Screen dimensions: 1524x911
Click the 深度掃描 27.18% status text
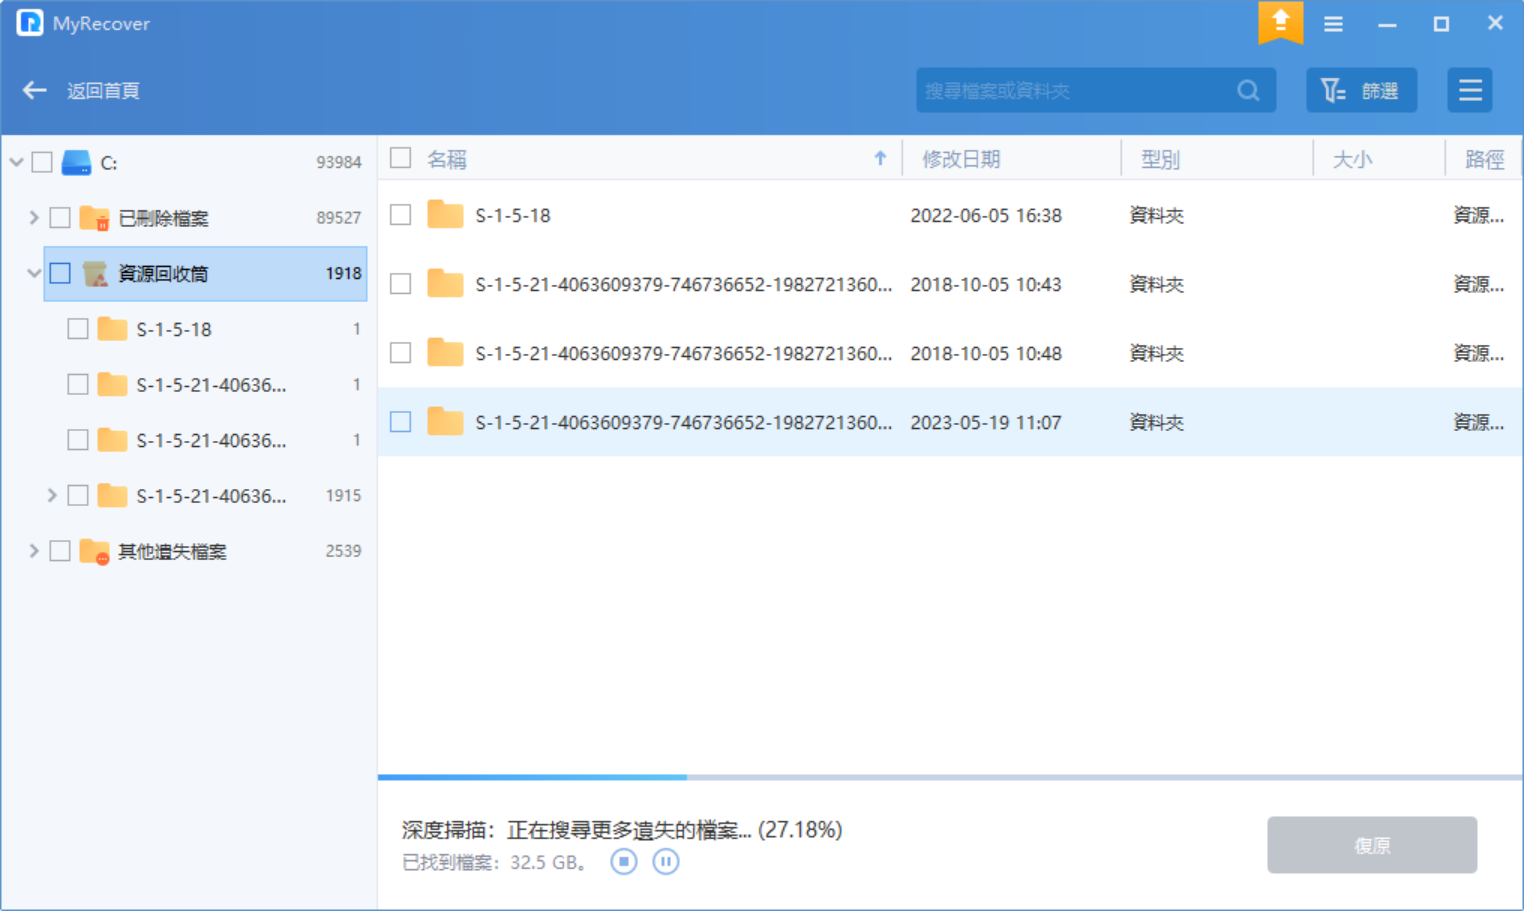[x=622, y=829]
